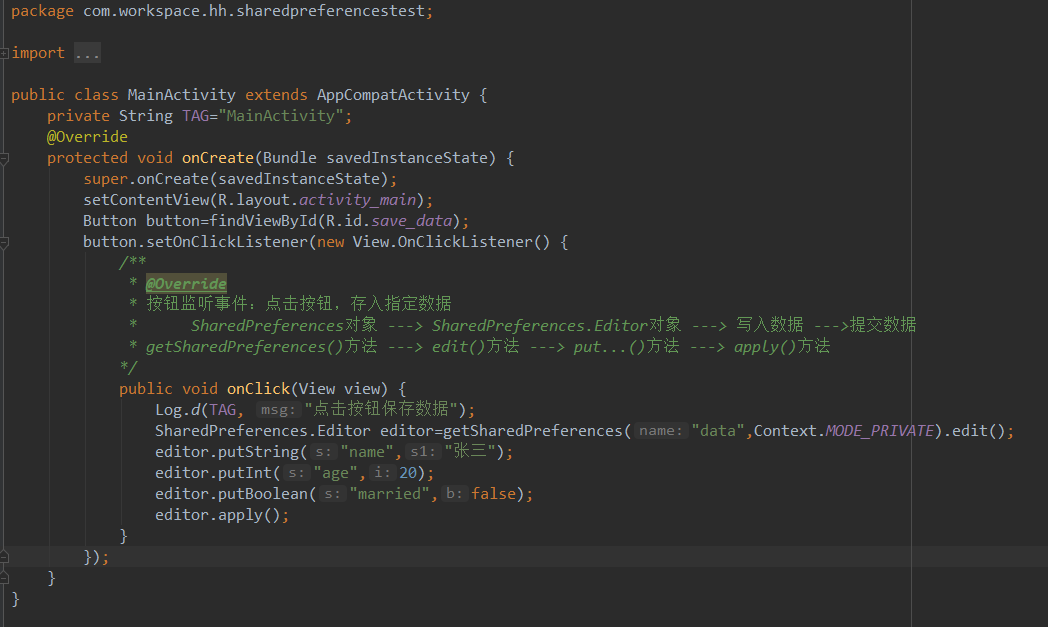
Task: Click 'View.OnClickListener' after the new keyword
Action: 442,242
